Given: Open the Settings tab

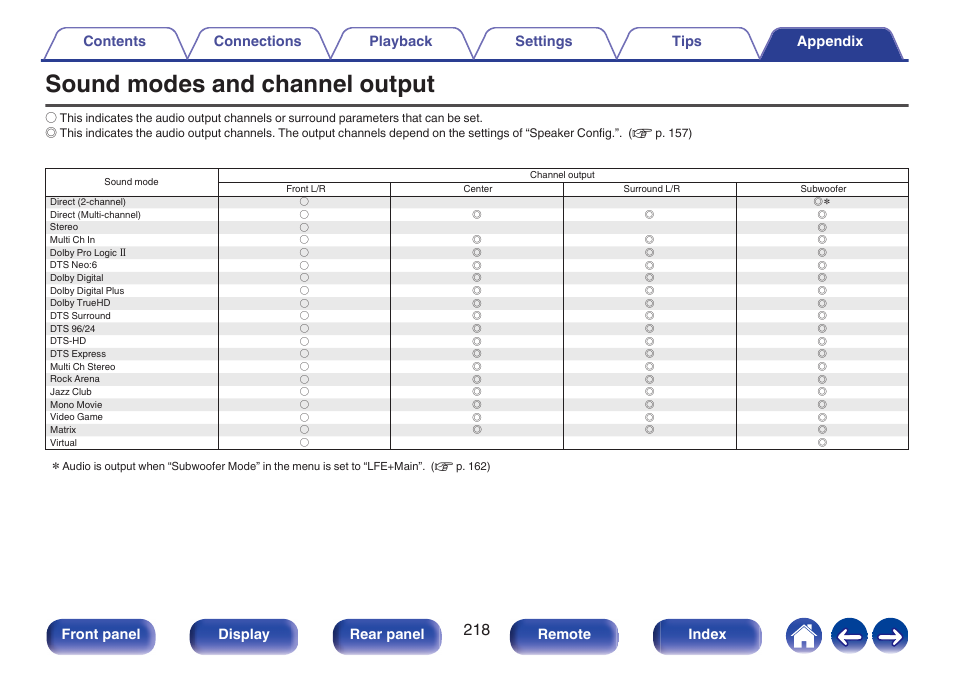Looking at the screenshot, I should coord(543,42).
